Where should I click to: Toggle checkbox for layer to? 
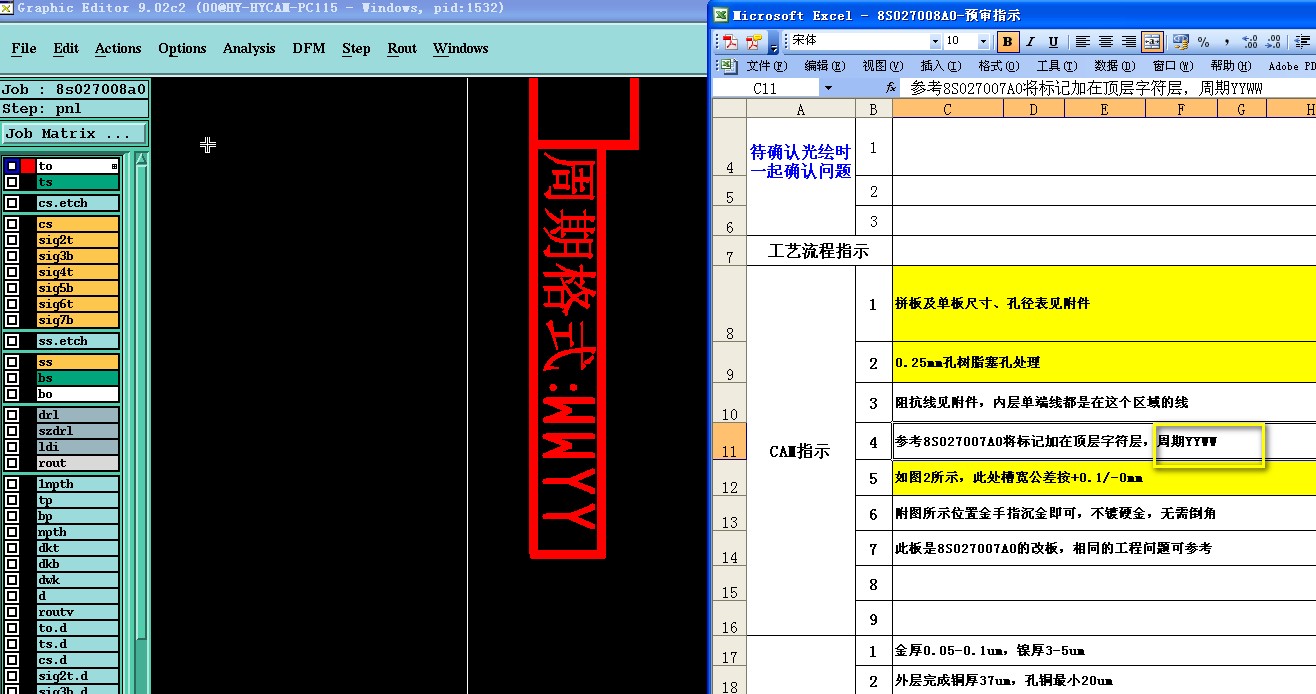12,166
